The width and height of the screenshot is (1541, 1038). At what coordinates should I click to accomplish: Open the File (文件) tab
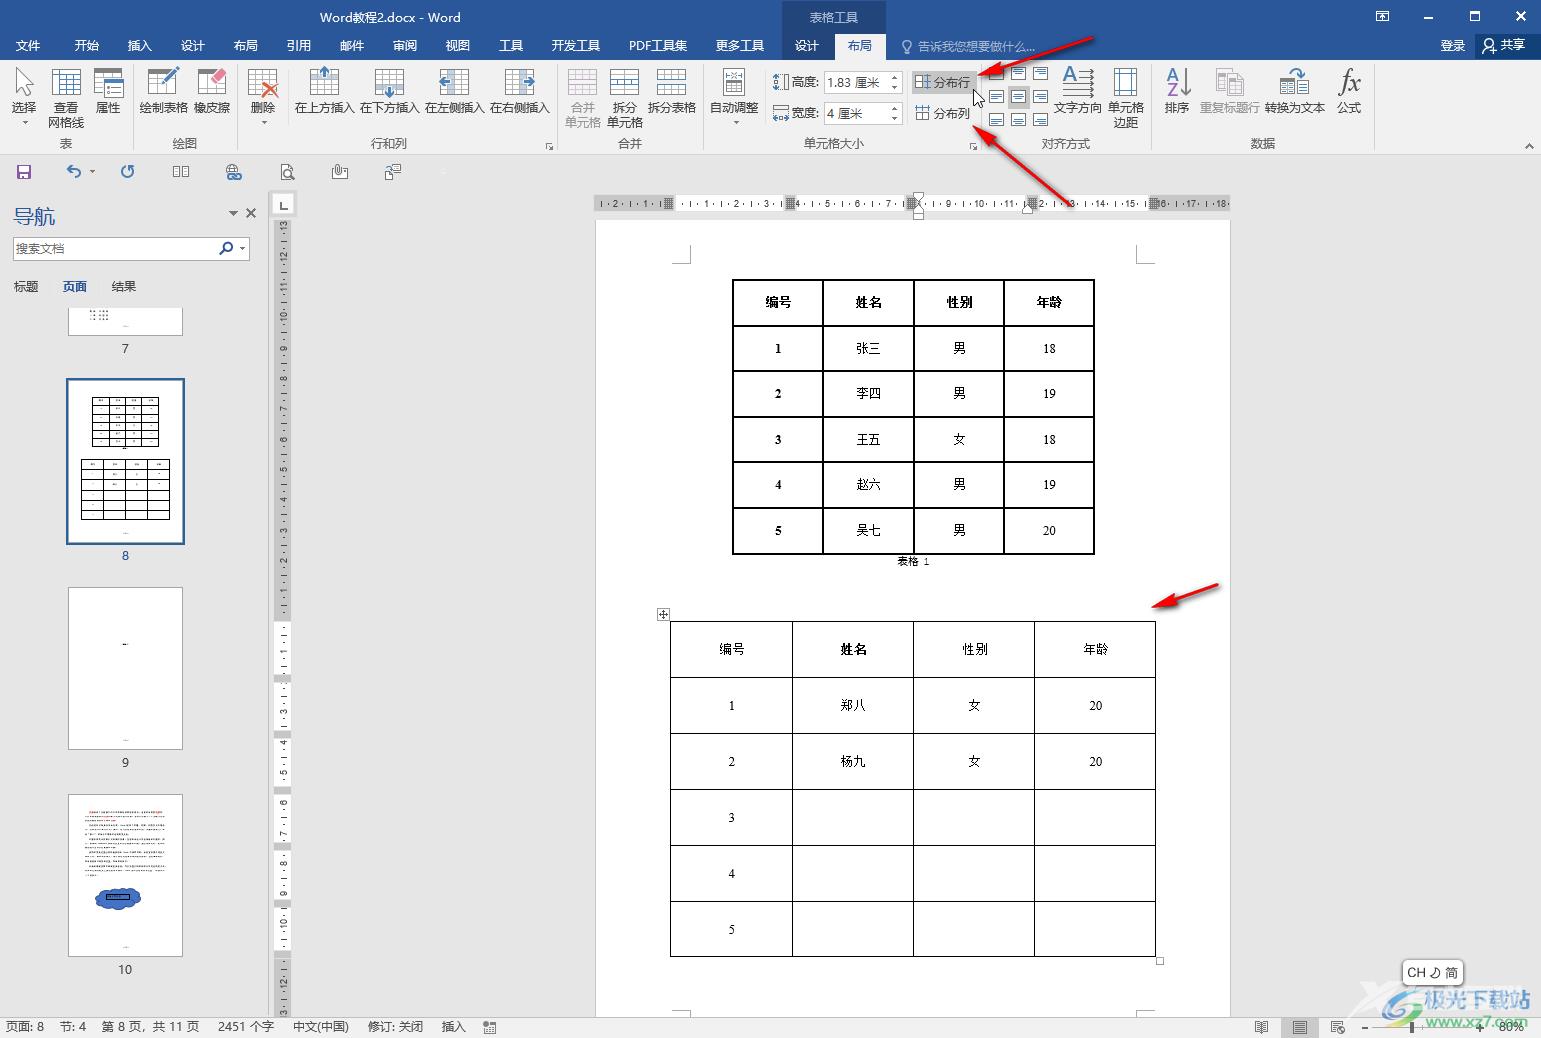(x=28, y=45)
